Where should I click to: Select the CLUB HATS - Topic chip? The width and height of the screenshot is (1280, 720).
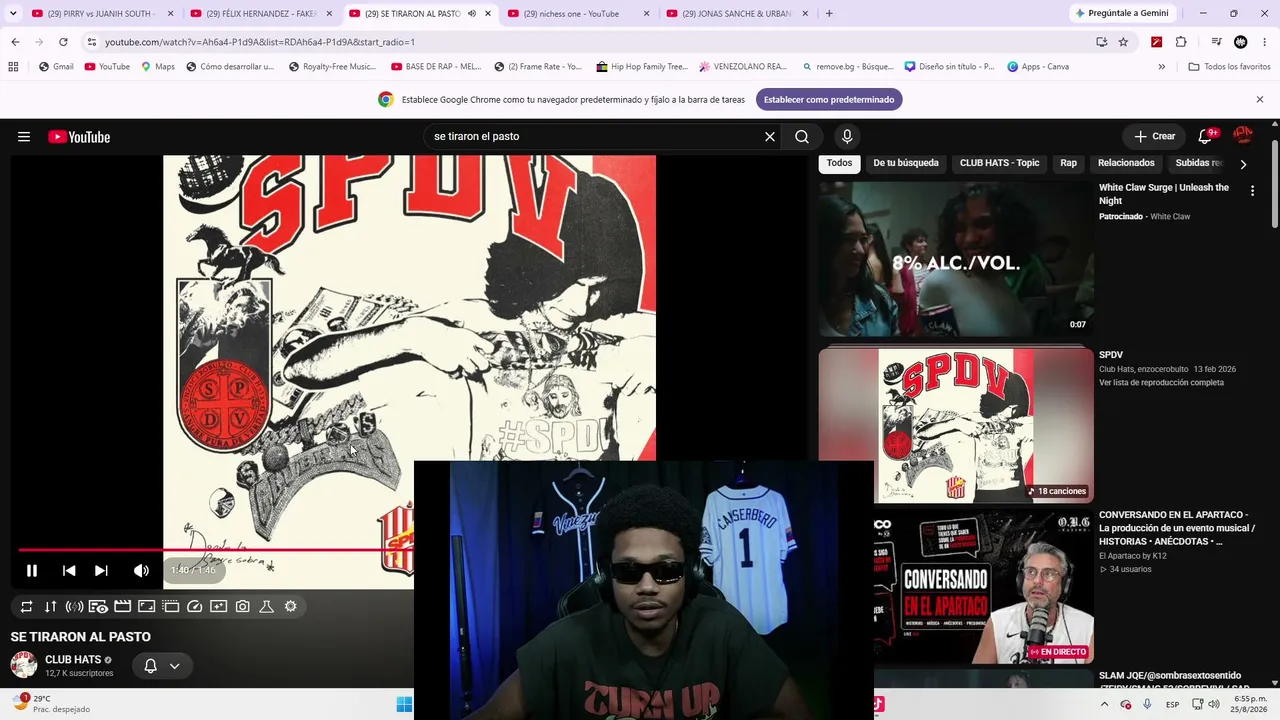tap(999, 163)
